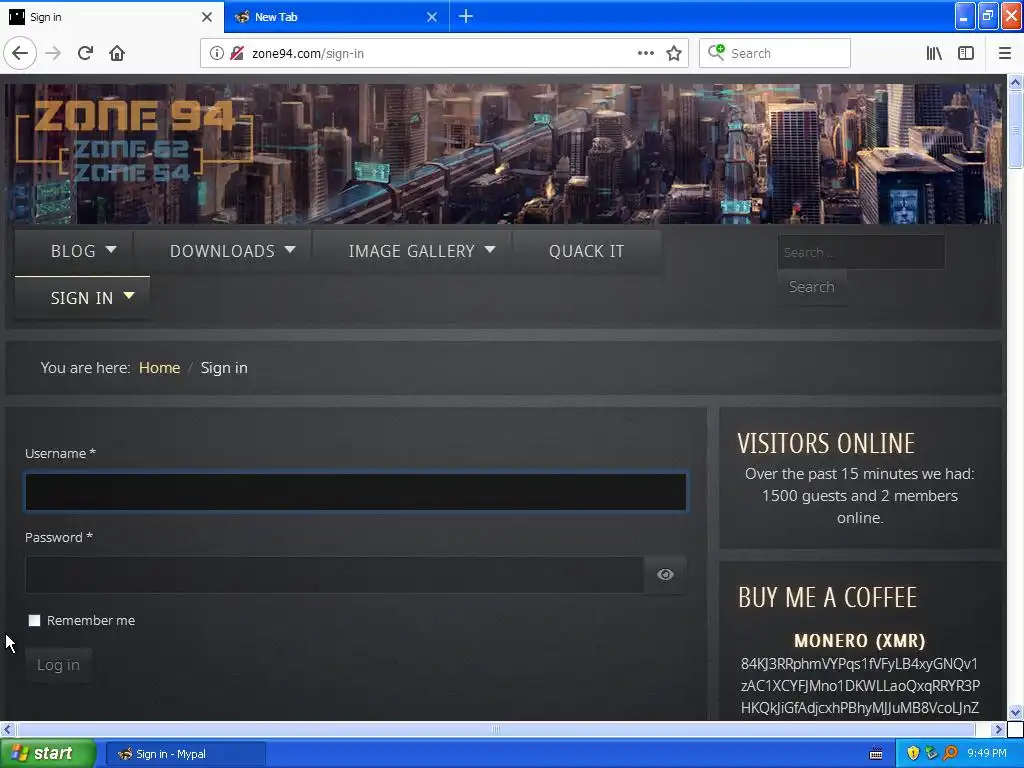Click the search engine magnifier icon

(x=716, y=52)
